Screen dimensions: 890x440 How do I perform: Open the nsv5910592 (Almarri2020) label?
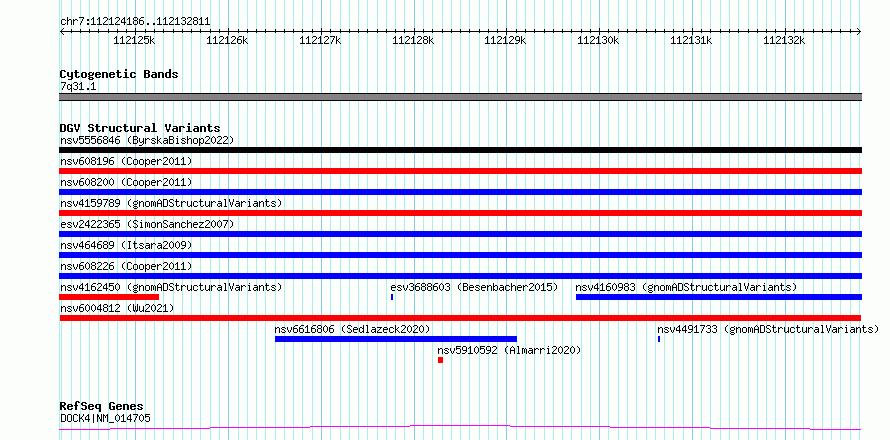[509, 350]
